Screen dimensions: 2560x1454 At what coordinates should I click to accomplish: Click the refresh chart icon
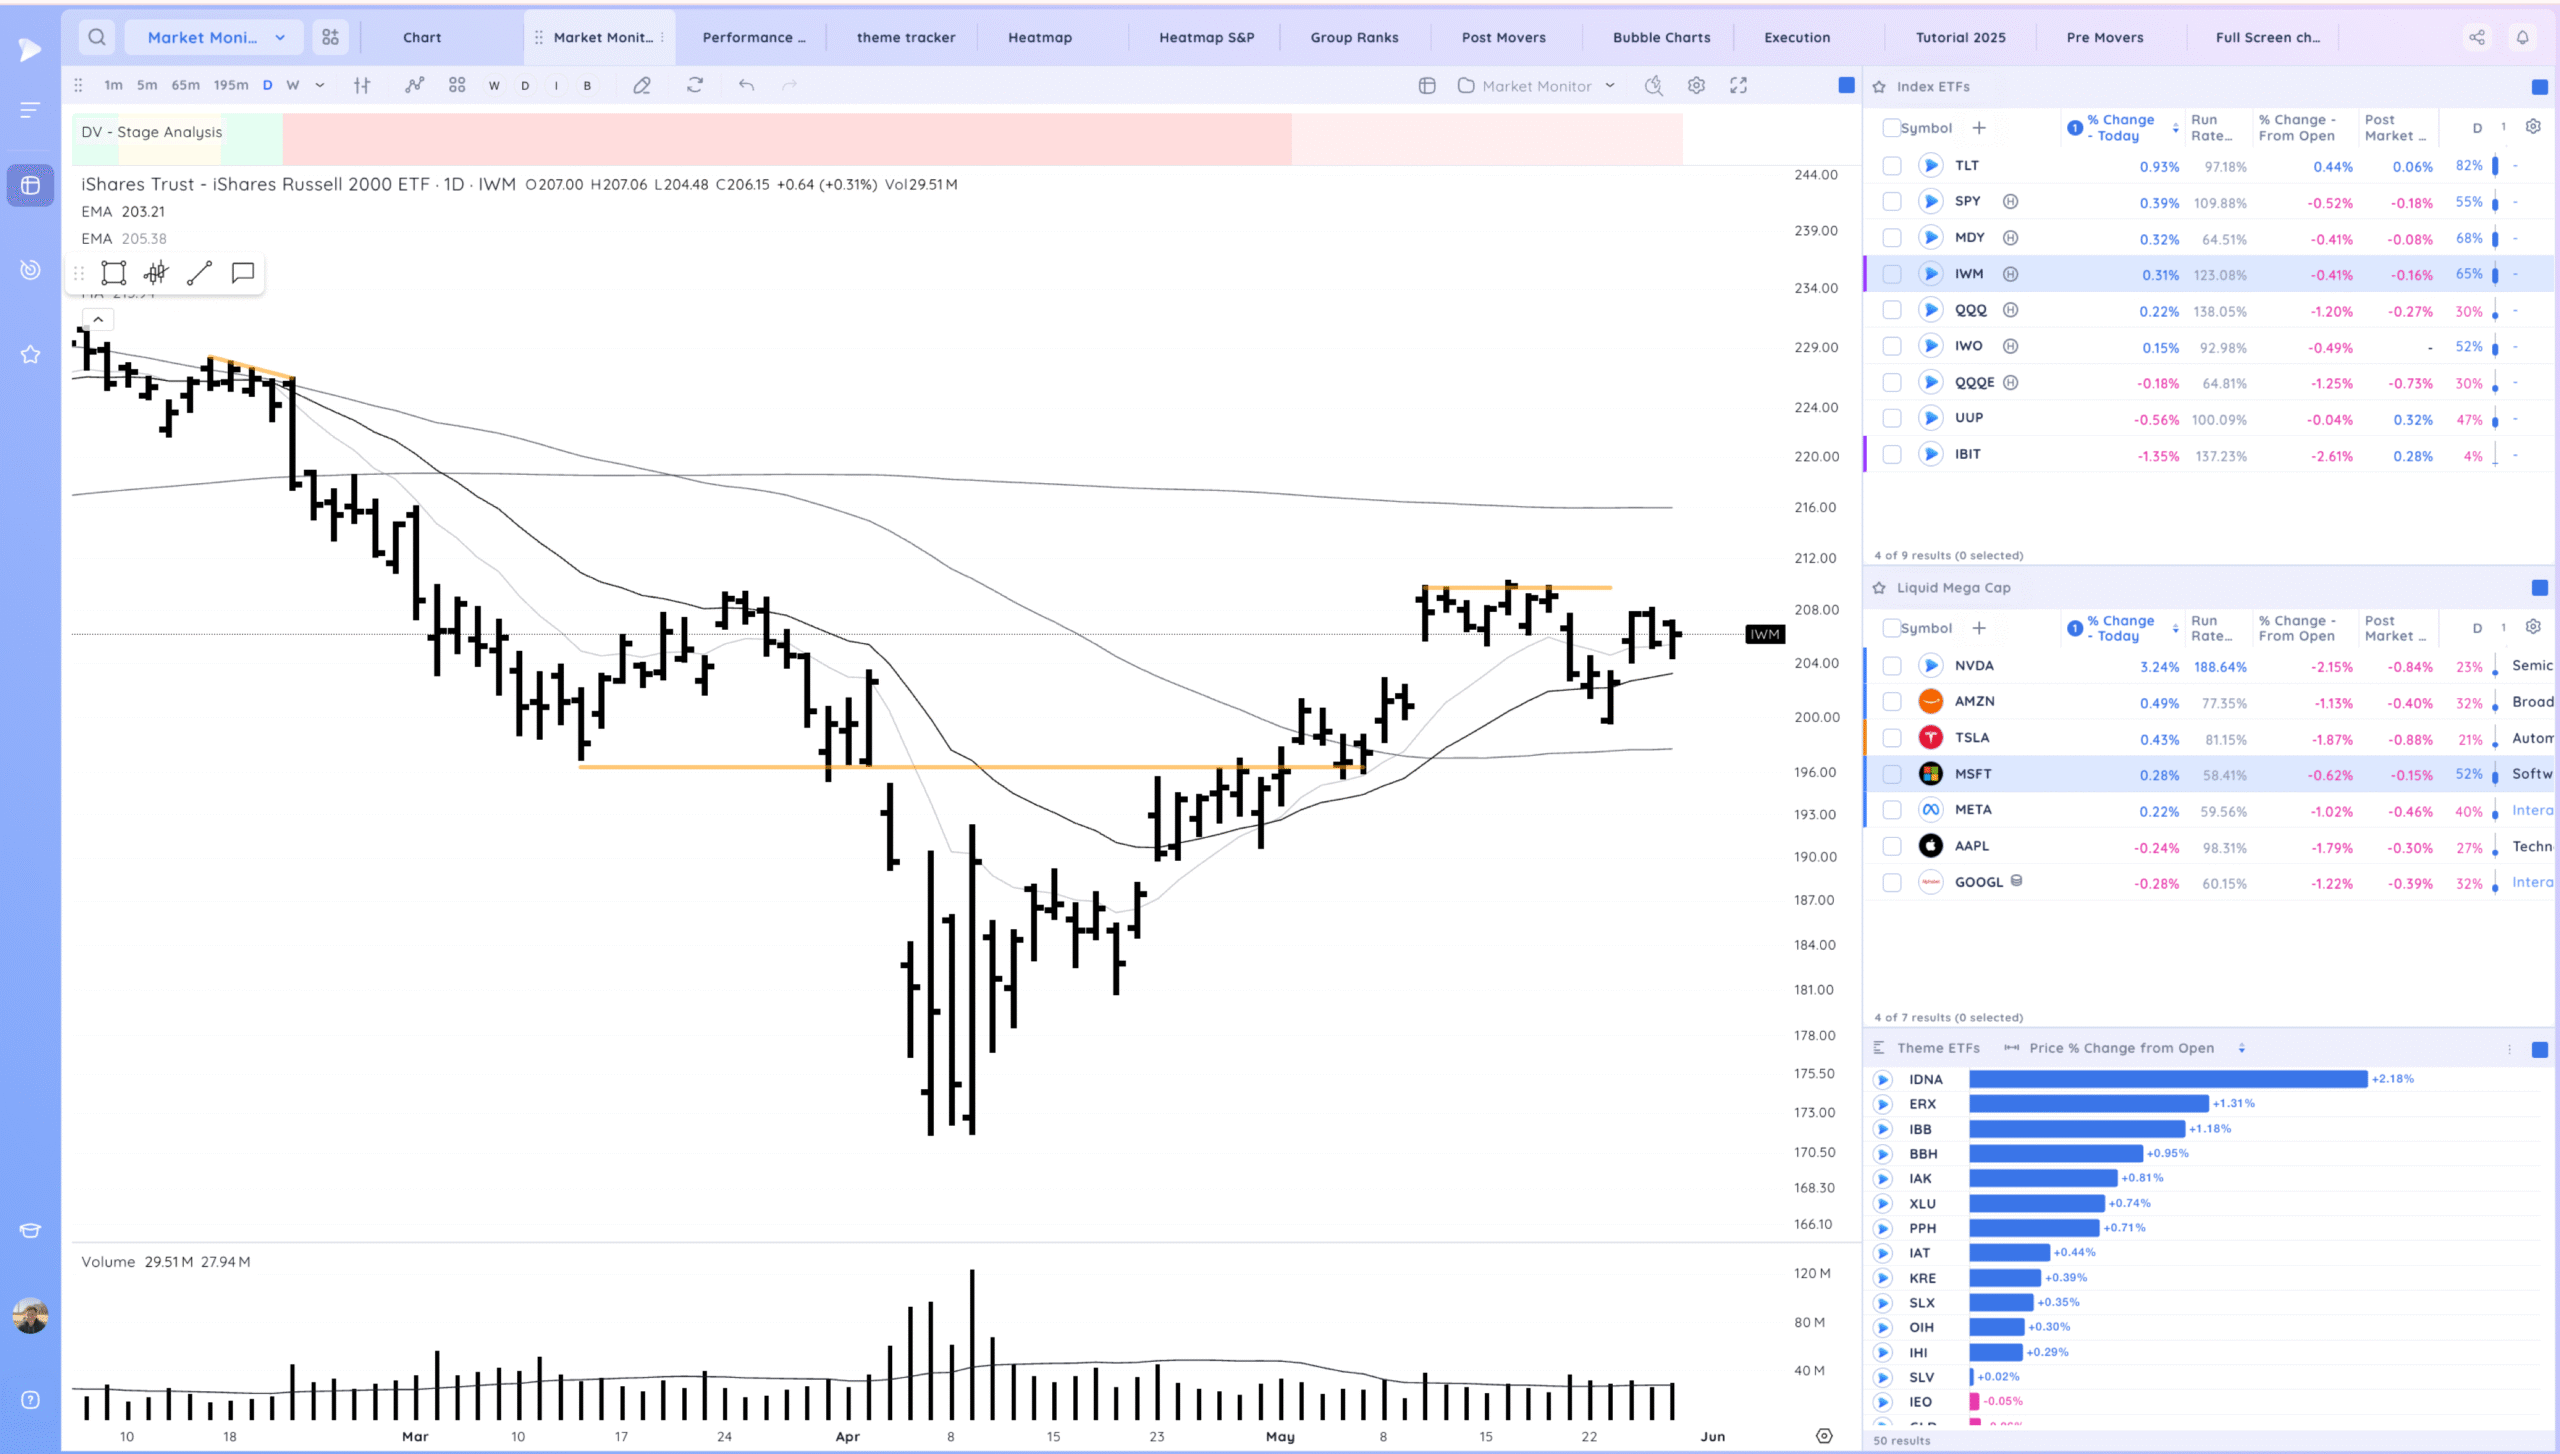[694, 86]
